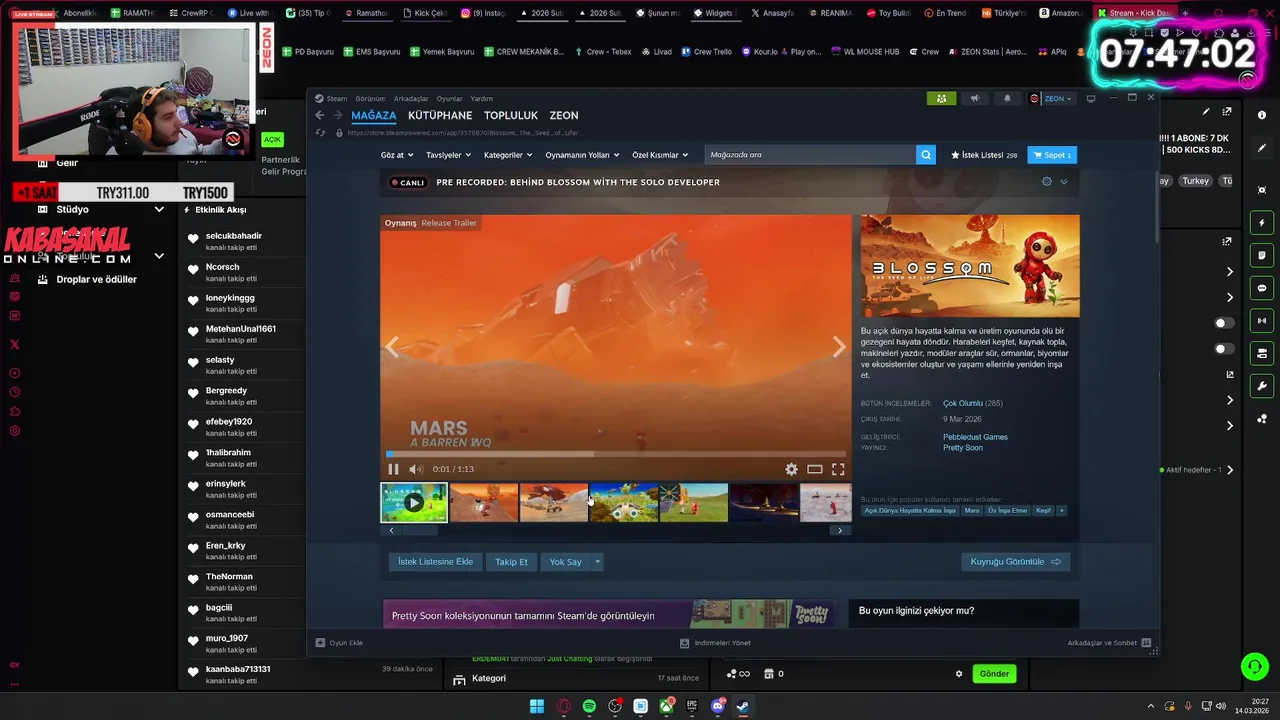Click the Takip Et button
The image size is (1280, 720).
pyautogui.click(x=511, y=562)
